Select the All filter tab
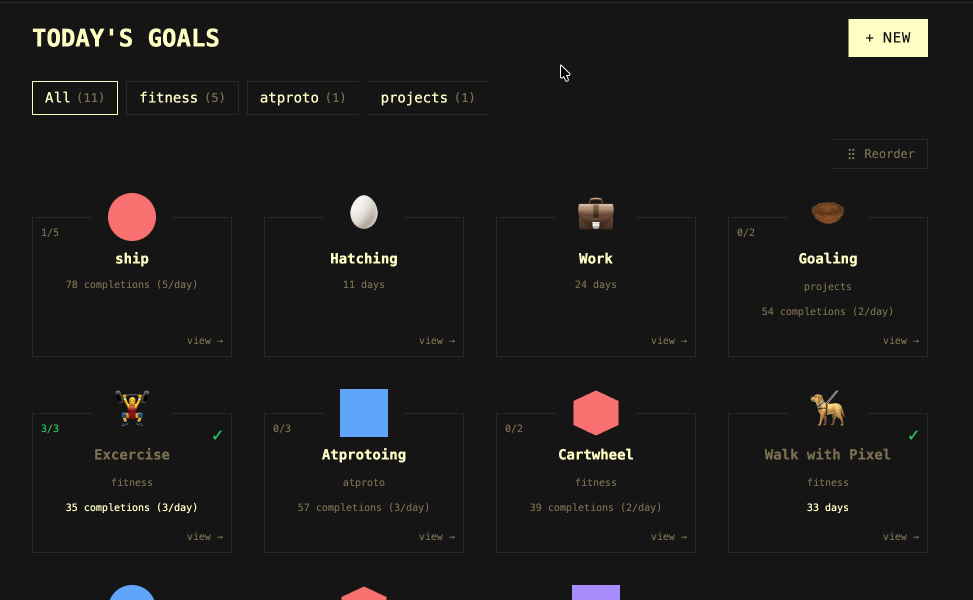The width and height of the screenshot is (973, 600). pyautogui.click(x=75, y=98)
